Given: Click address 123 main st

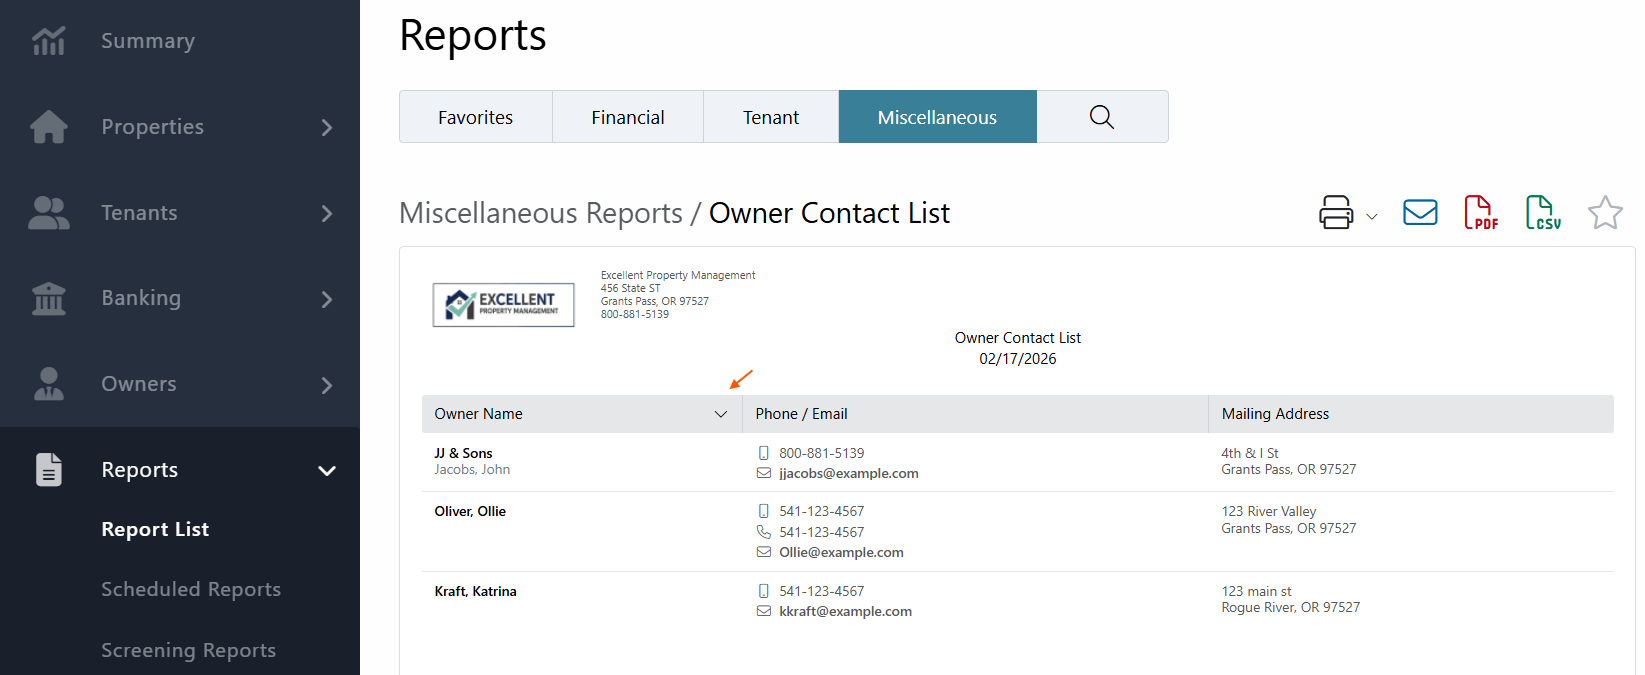Looking at the screenshot, I should click(x=1256, y=591).
